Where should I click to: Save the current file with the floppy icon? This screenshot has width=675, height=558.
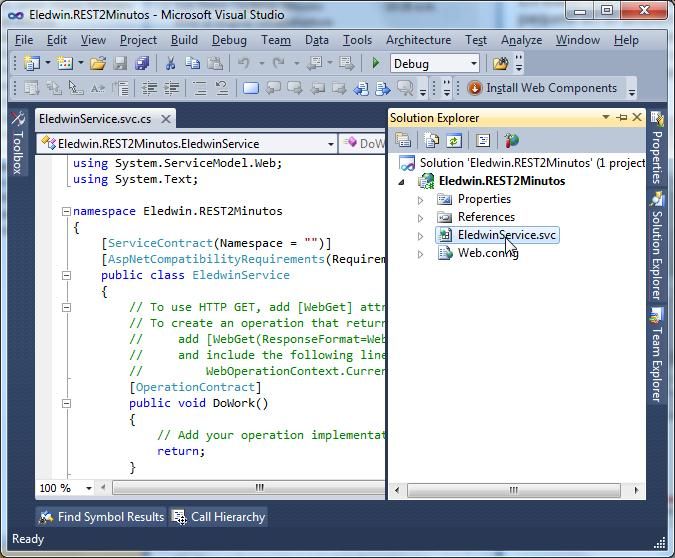120,64
